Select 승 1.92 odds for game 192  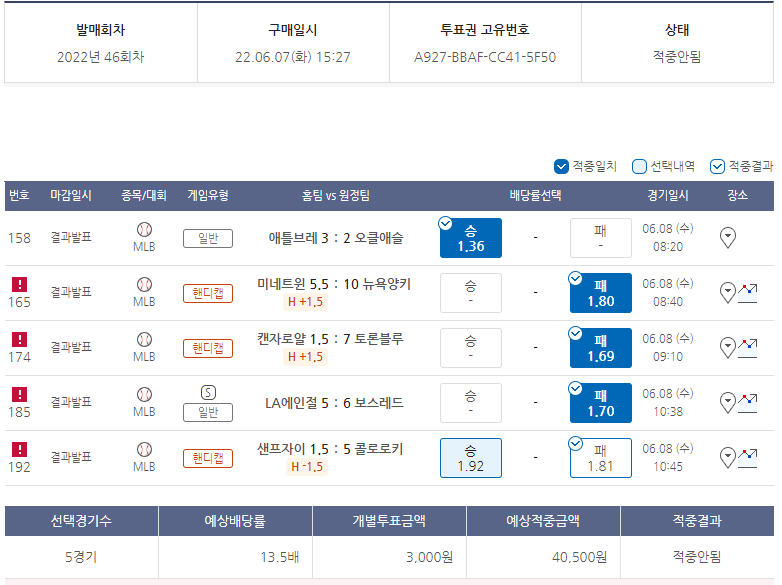(471, 458)
